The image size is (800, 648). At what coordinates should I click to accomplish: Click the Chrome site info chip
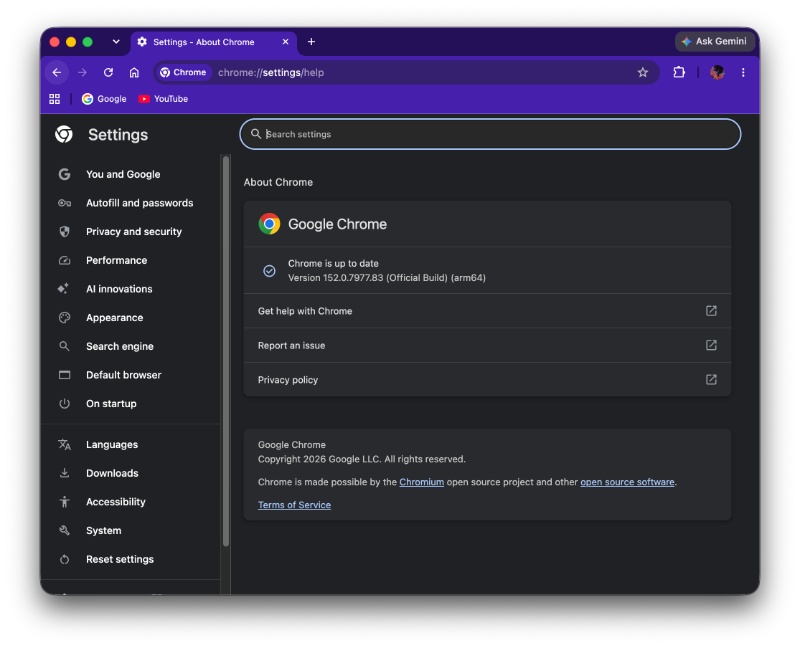[x=183, y=72]
